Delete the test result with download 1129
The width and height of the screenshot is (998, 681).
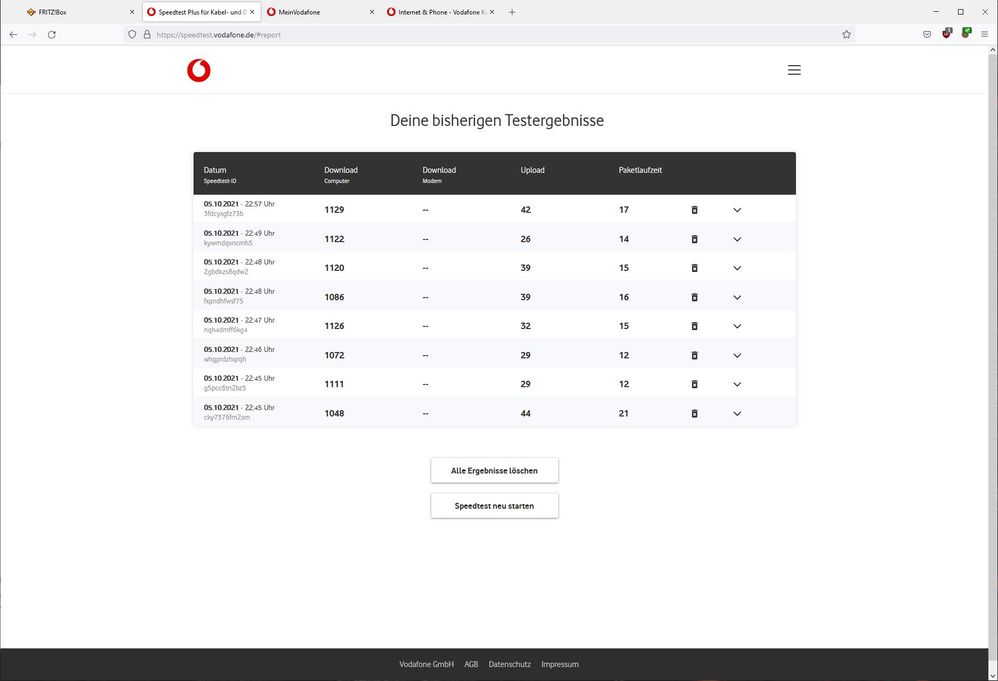[694, 210]
